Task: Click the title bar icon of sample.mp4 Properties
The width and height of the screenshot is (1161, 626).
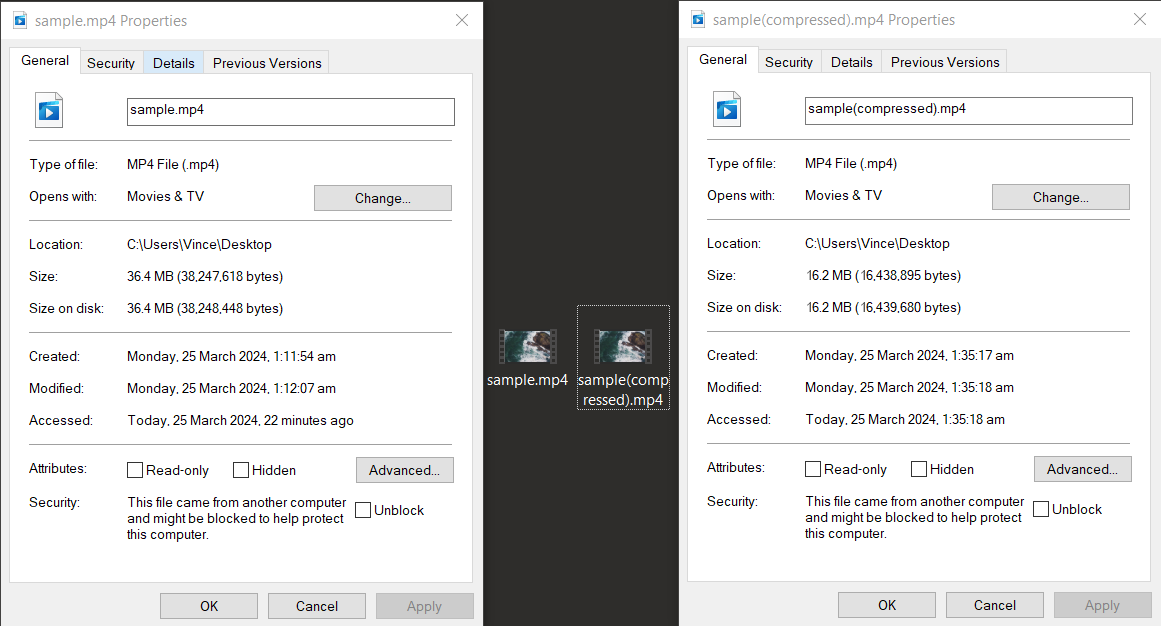Action: click(20, 19)
